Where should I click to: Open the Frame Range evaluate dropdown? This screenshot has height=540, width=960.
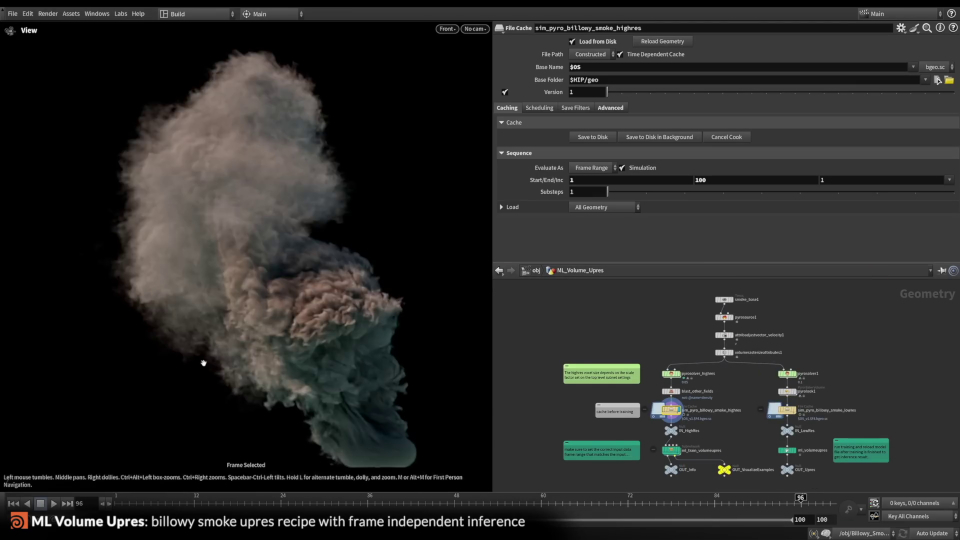(x=591, y=168)
